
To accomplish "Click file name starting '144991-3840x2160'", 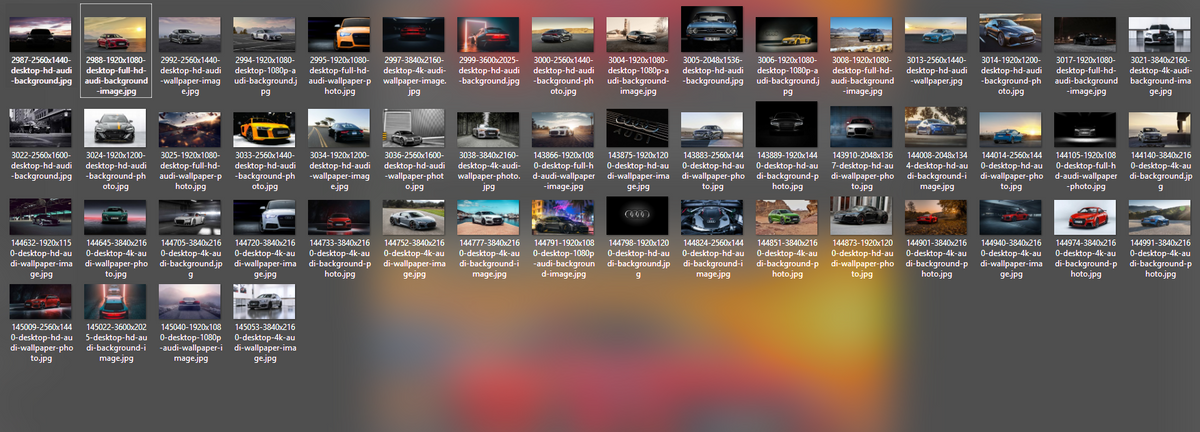I will tap(1161, 257).
